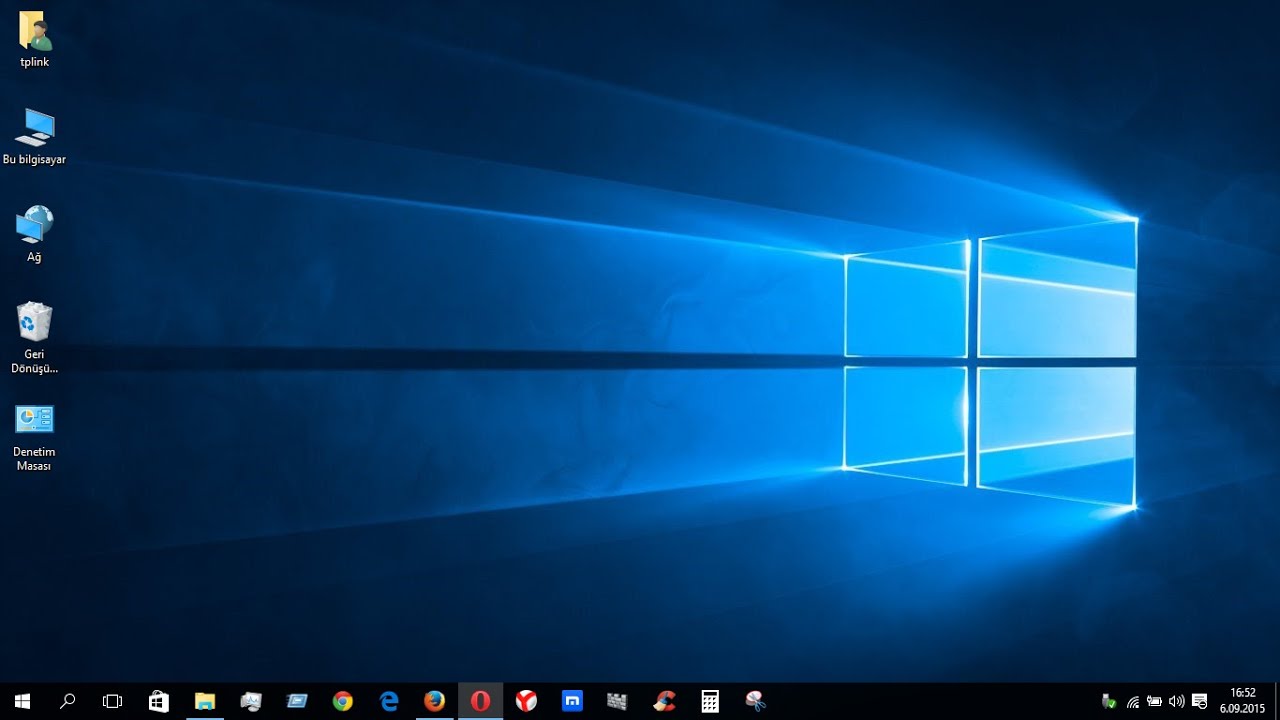Click the battery power tray icon
The width and height of the screenshot is (1280, 720).
(1154, 701)
